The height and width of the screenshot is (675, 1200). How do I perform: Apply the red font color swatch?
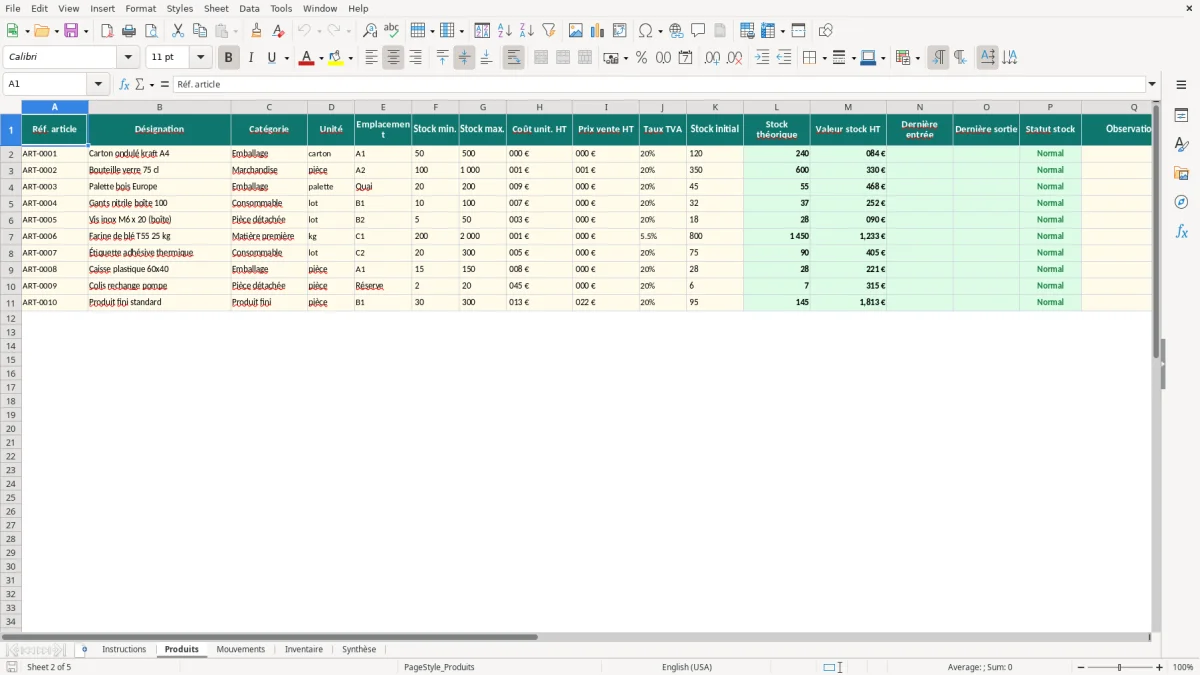pos(306,58)
